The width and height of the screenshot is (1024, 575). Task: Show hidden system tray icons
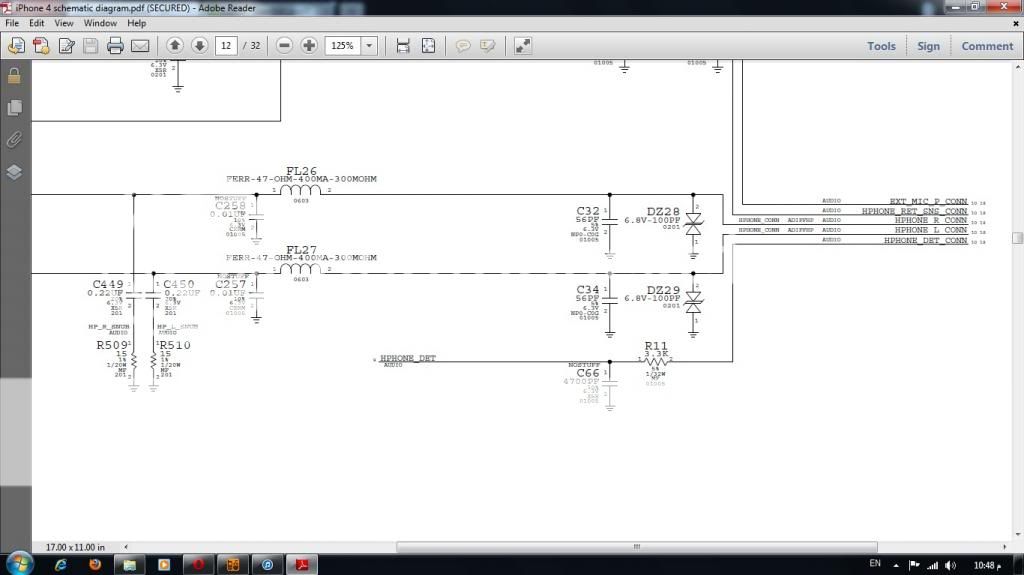coord(897,565)
